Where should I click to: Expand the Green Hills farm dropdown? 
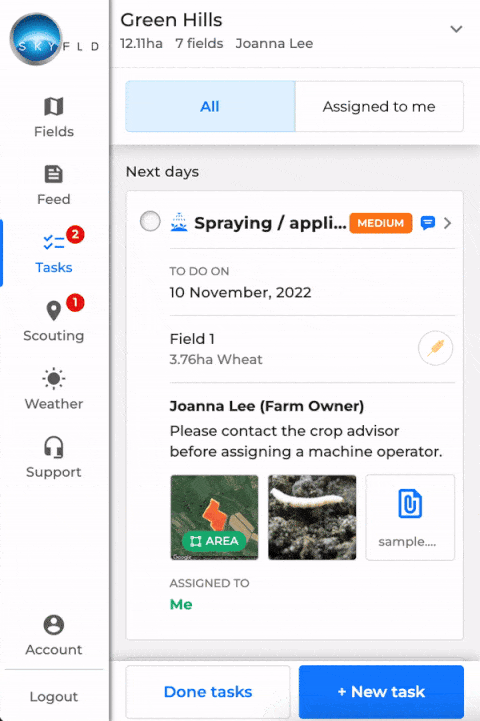click(x=456, y=29)
